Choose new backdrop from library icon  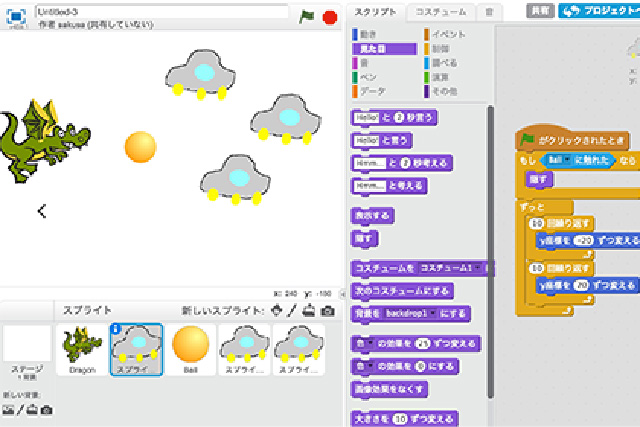point(8,409)
